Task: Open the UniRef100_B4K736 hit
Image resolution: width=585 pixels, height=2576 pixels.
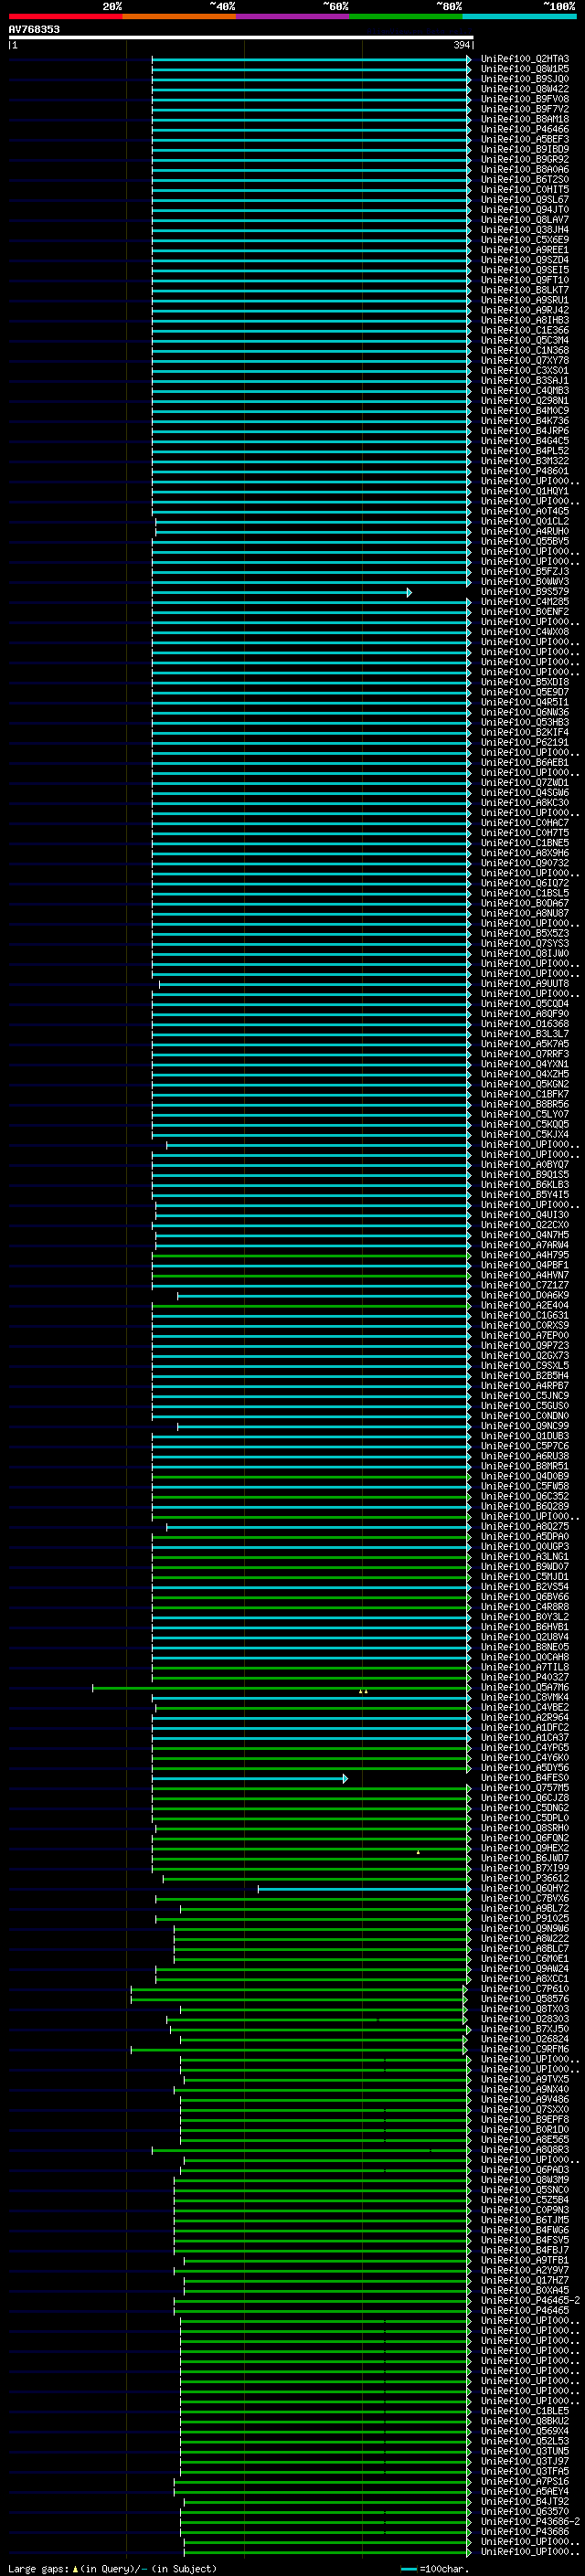Action: [525, 421]
